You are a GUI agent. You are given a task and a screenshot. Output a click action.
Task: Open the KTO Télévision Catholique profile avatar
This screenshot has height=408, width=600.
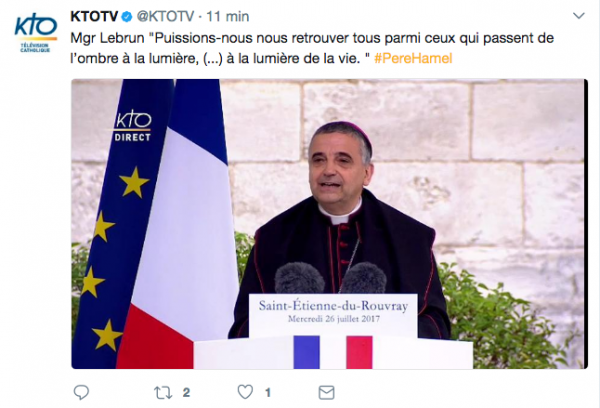[x=36, y=33]
